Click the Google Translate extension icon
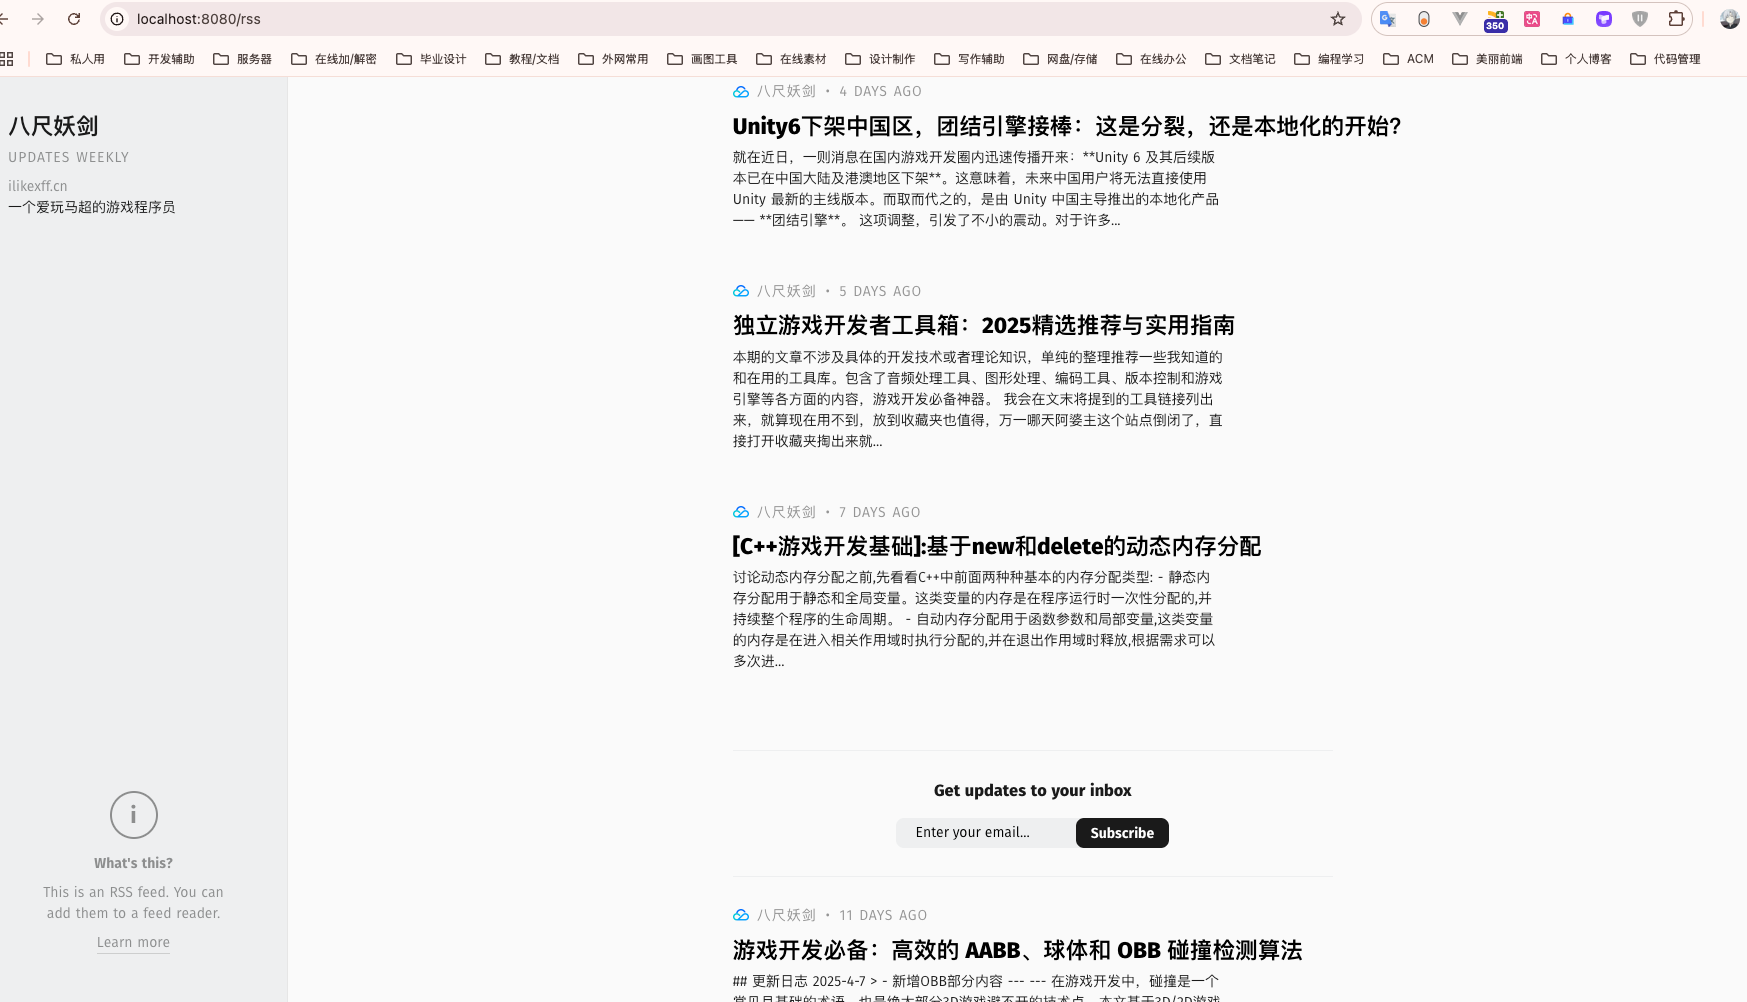This screenshot has width=1747, height=1002. pyautogui.click(x=1387, y=19)
